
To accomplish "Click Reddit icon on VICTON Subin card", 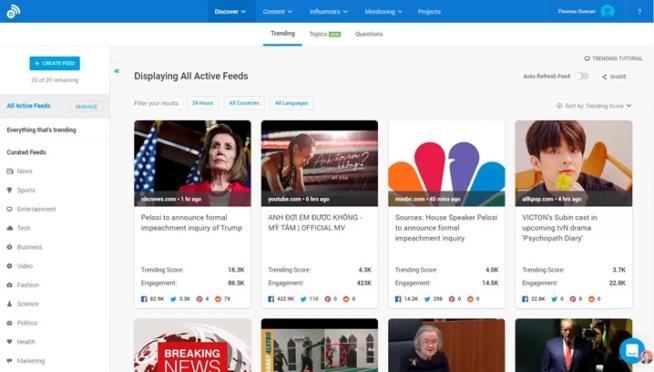I will tap(591, 299).
